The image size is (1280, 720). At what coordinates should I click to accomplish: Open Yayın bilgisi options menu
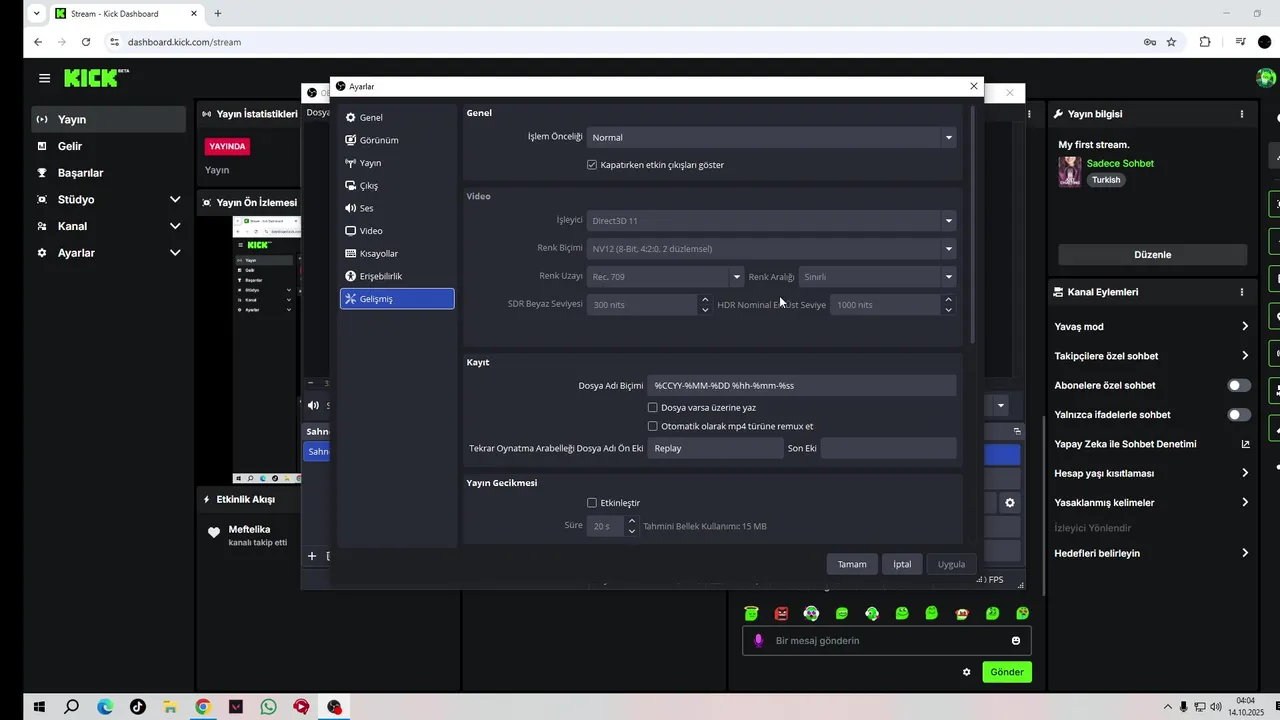[x=1242, y=115]
